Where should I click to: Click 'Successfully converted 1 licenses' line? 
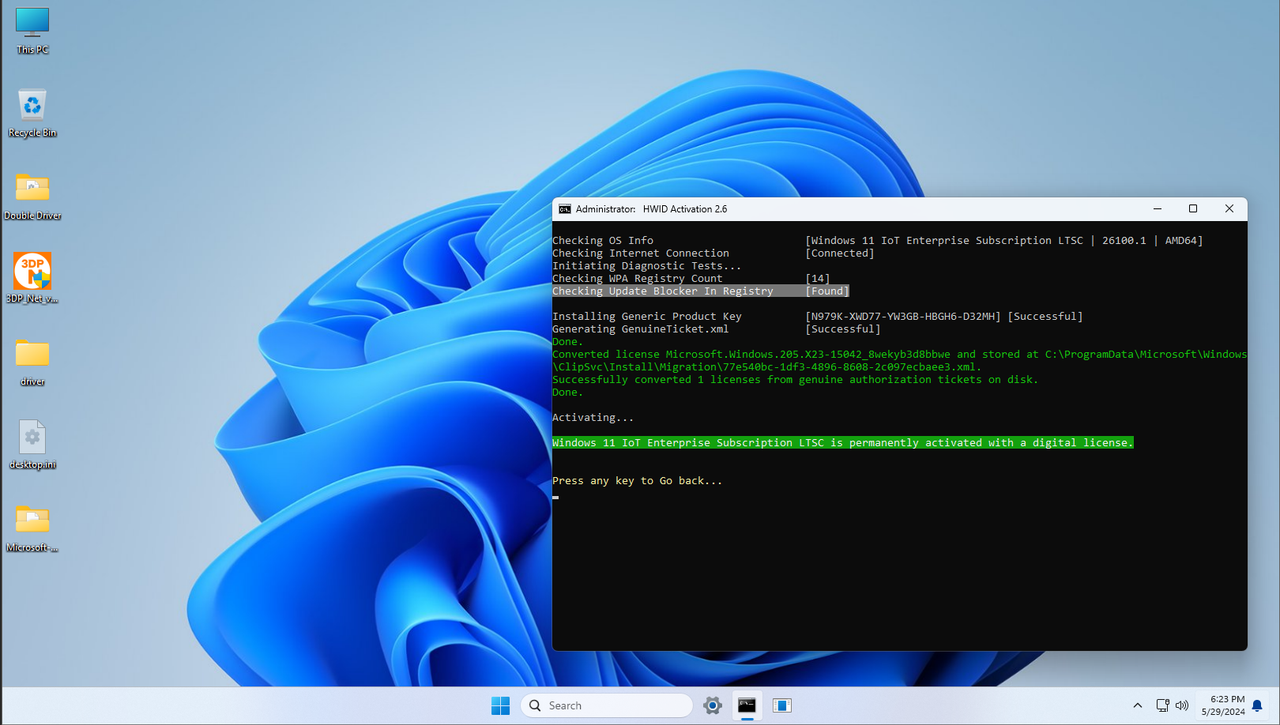795,379
